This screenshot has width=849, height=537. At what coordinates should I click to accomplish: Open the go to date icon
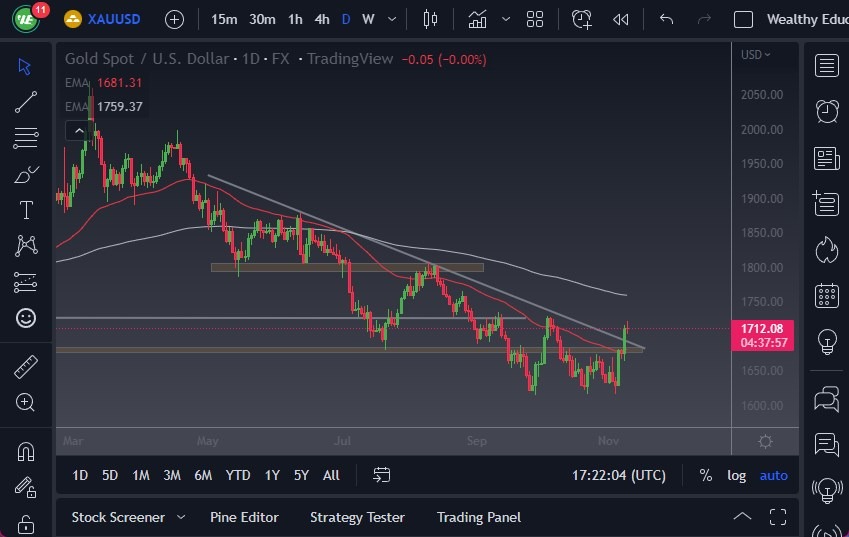[x=382, y=475]
